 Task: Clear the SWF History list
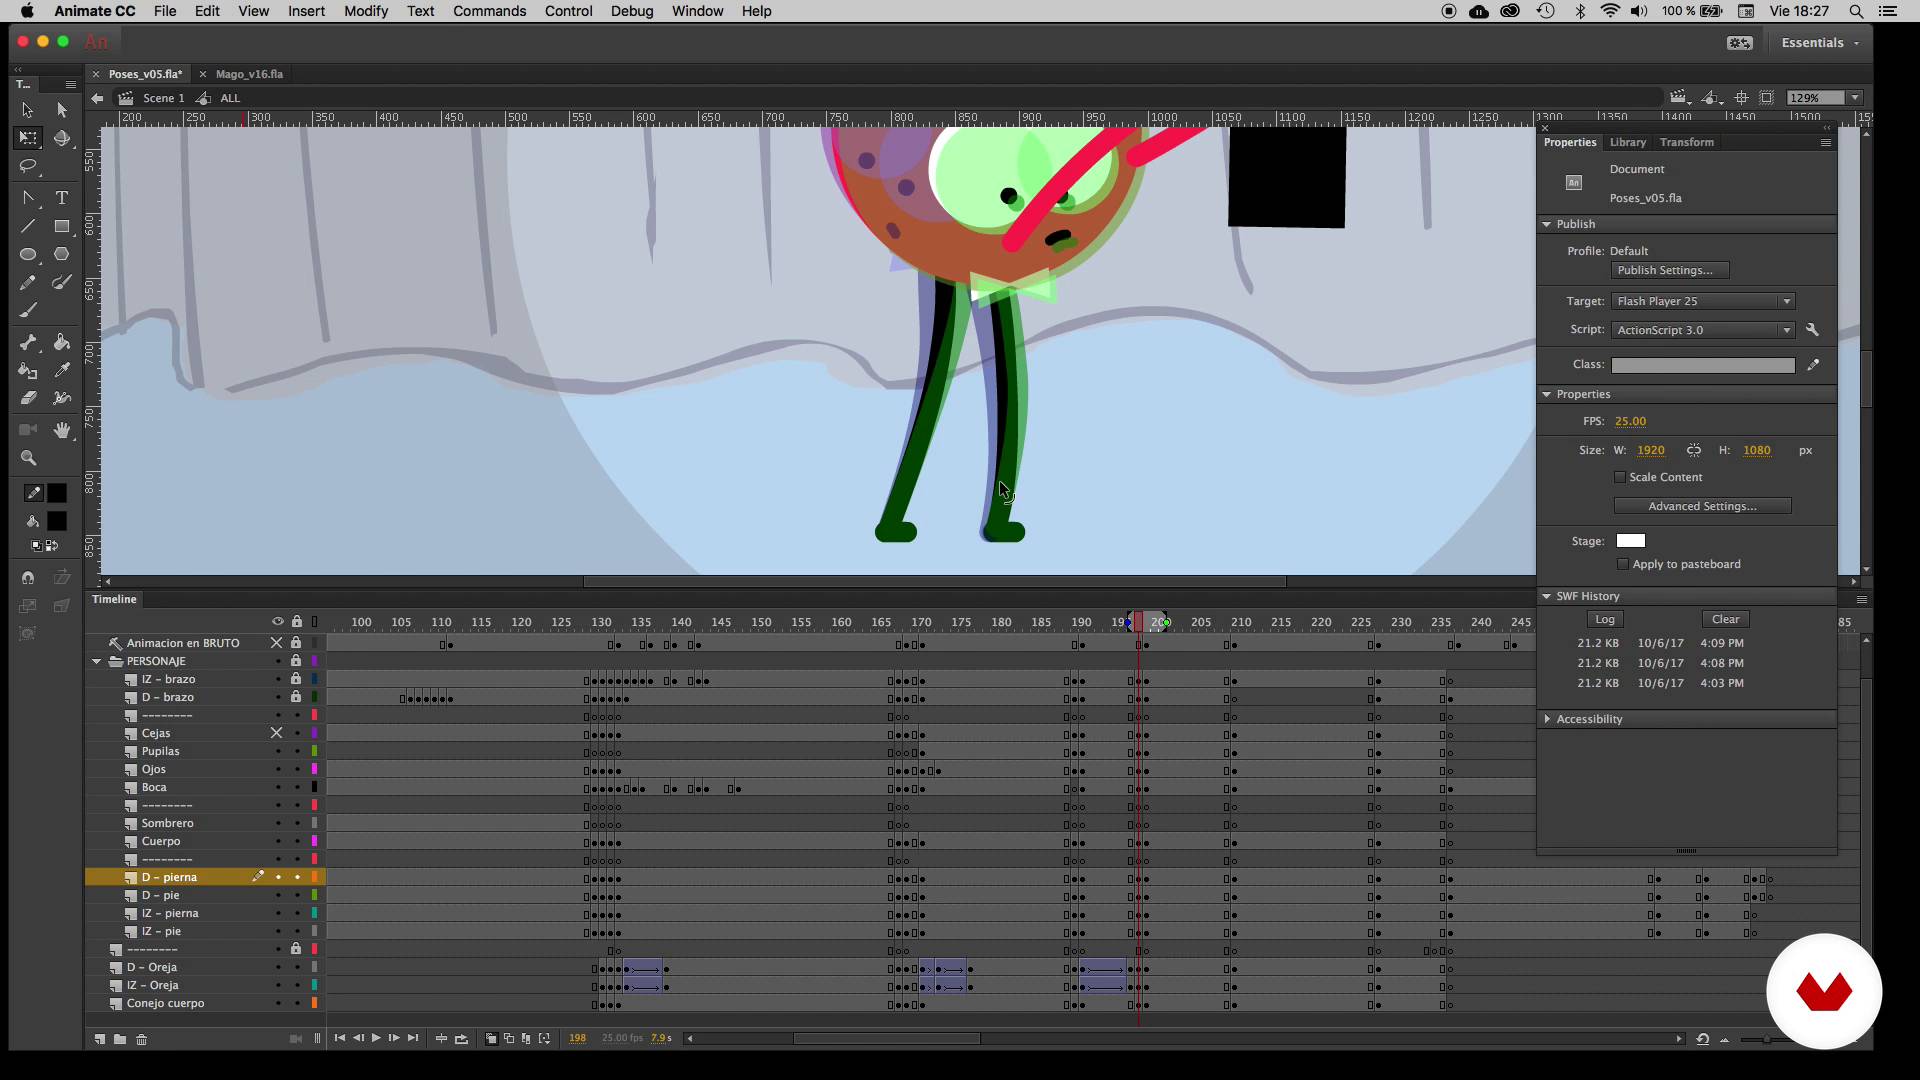coord(1725,620)
